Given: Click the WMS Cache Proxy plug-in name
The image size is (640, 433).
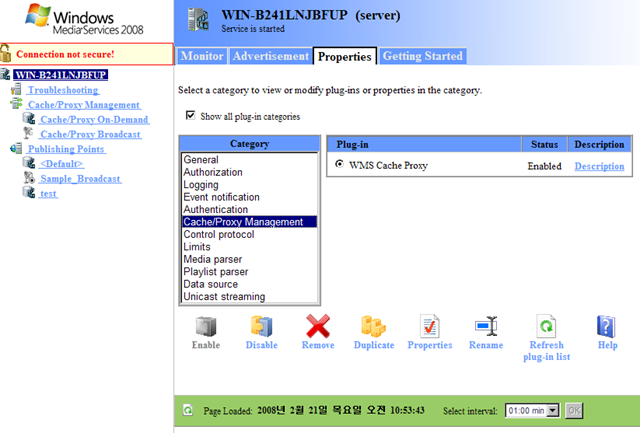Looking at the screenshot, I should click(388, 165).
